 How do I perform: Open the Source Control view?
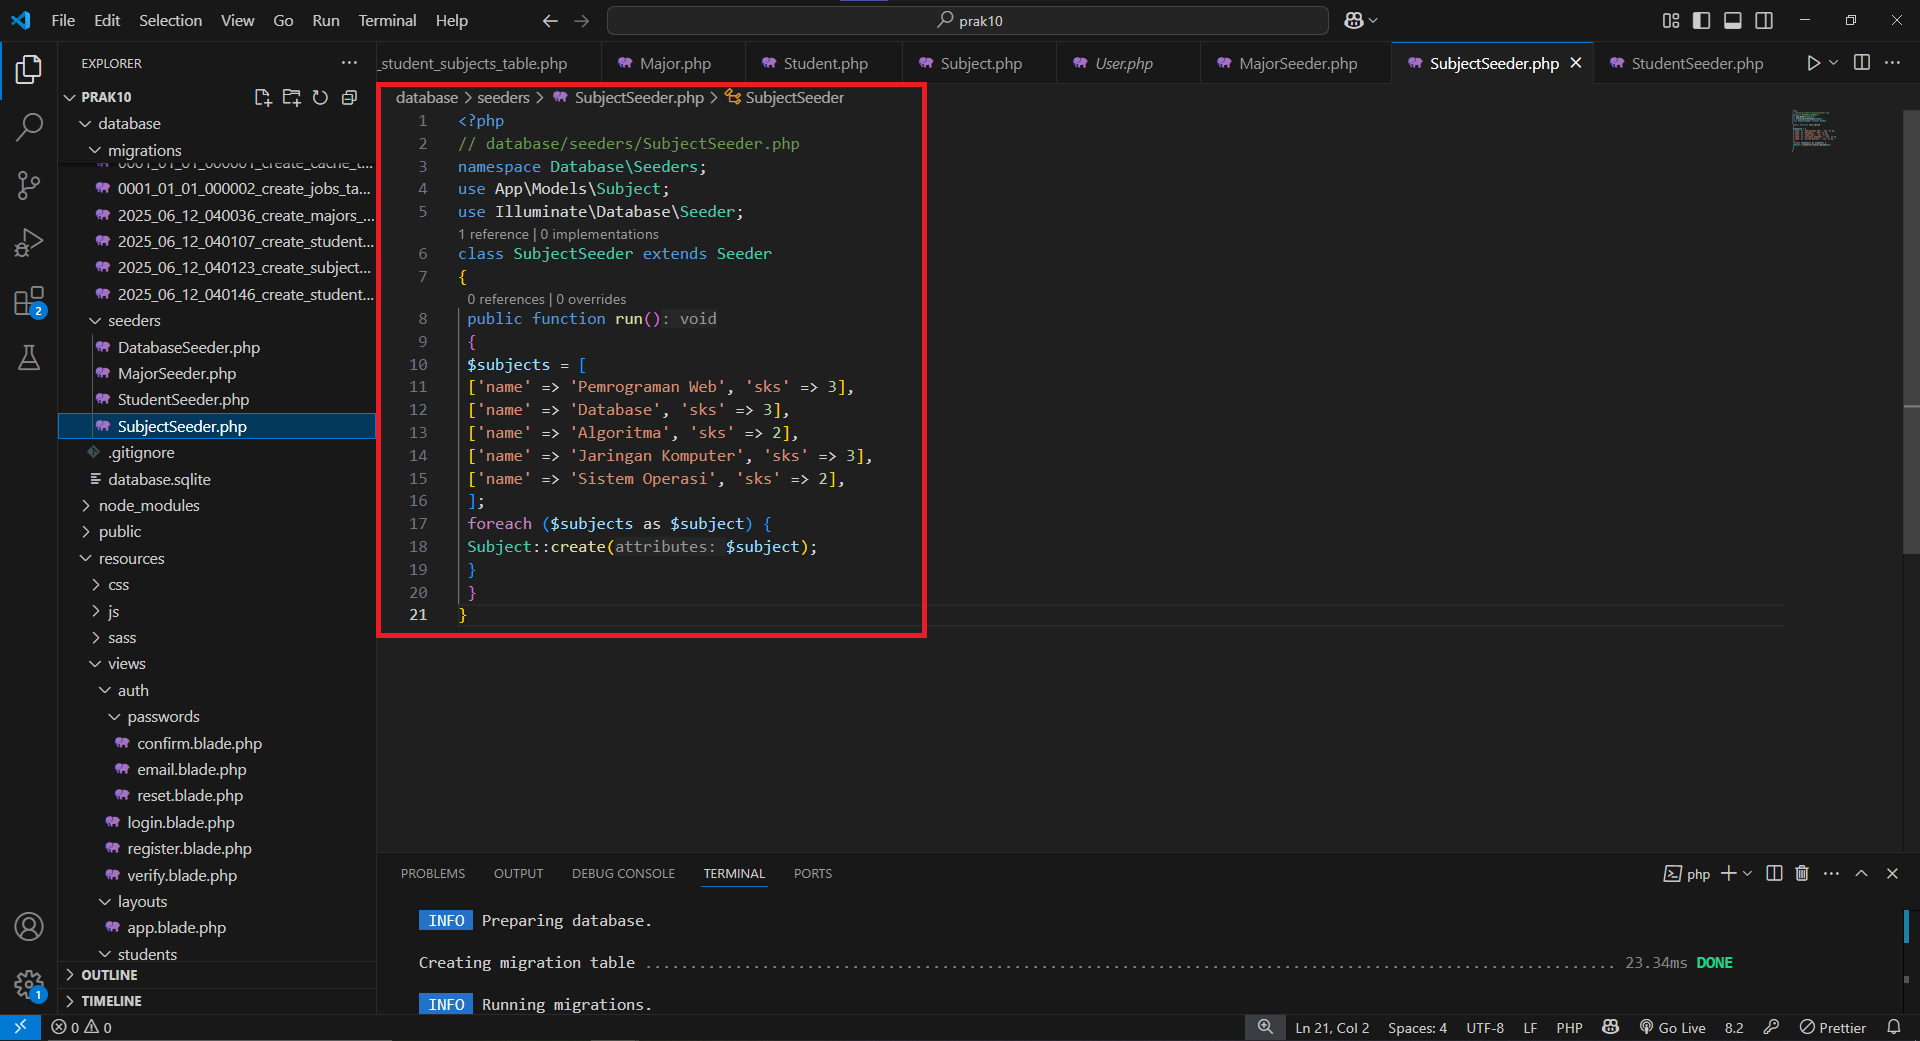click(29, 185)
